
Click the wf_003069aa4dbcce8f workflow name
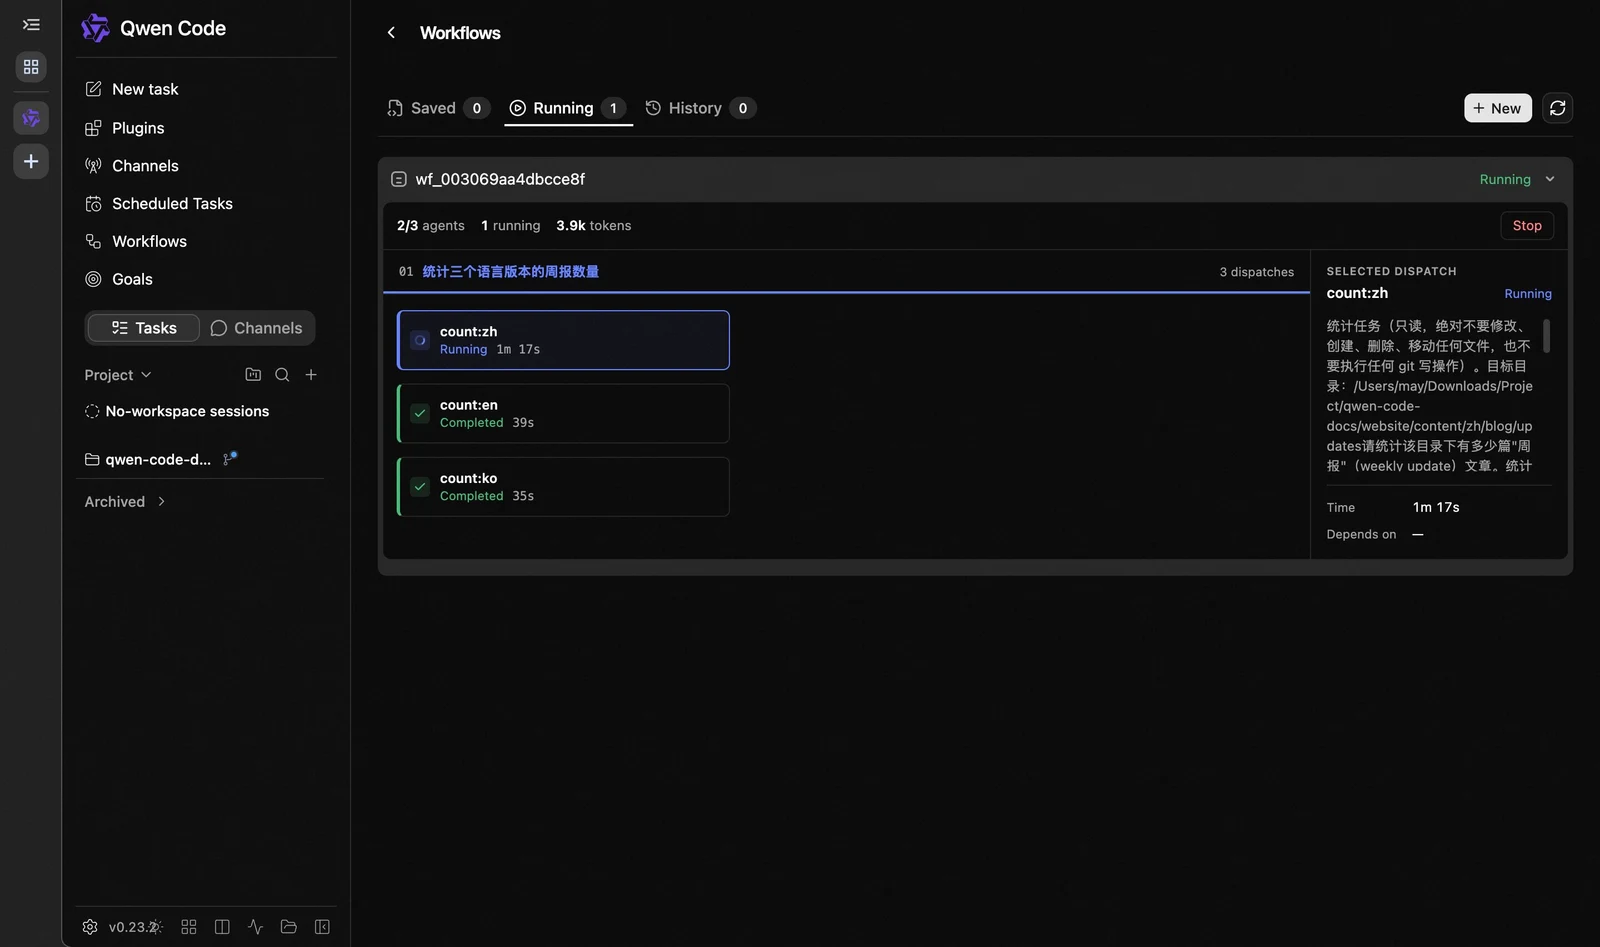click(500, 179)
